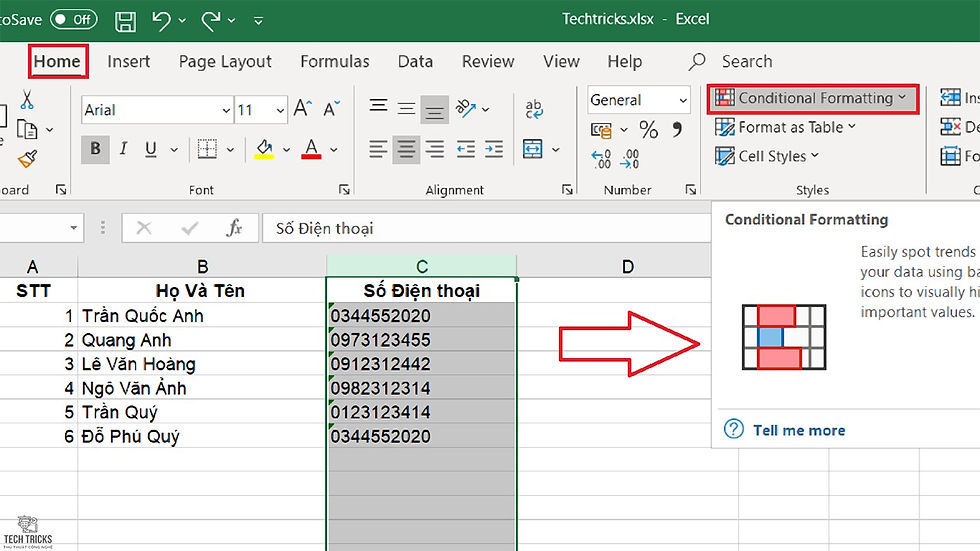Open Number dialog launcher
The height and width of the screenshot is (551, 980).
click(x=691, y=189)
